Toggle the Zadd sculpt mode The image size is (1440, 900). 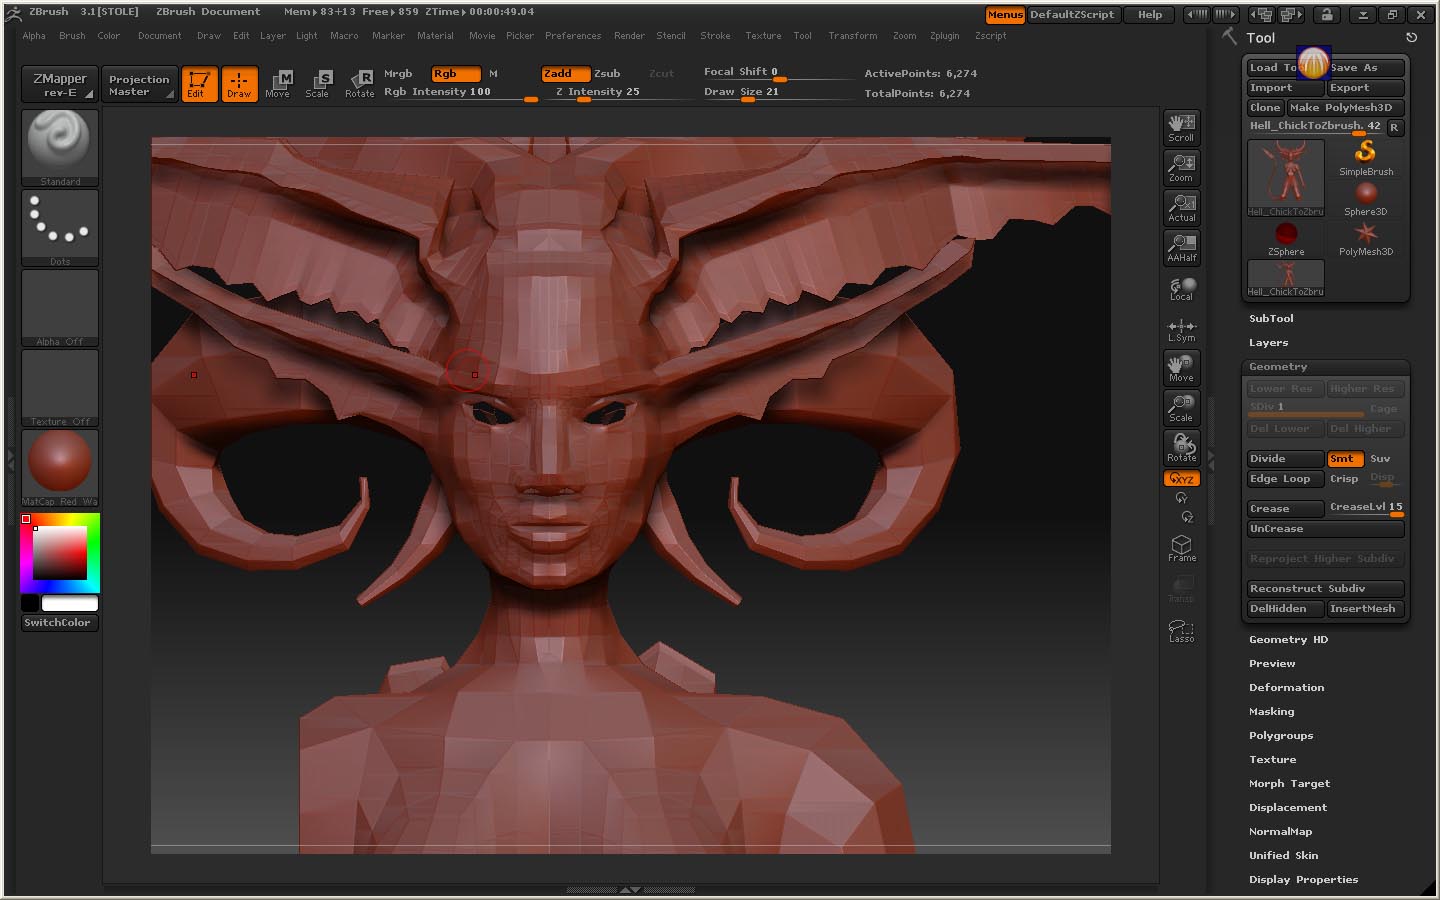pyautogui.click(x=564, y=74)
